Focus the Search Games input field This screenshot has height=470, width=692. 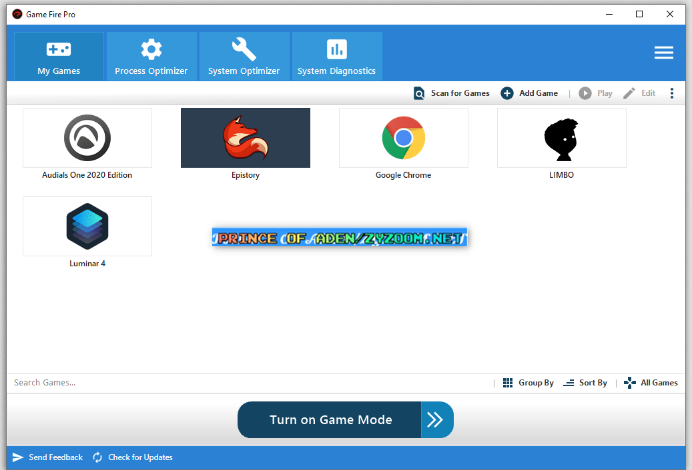[249, 383]
